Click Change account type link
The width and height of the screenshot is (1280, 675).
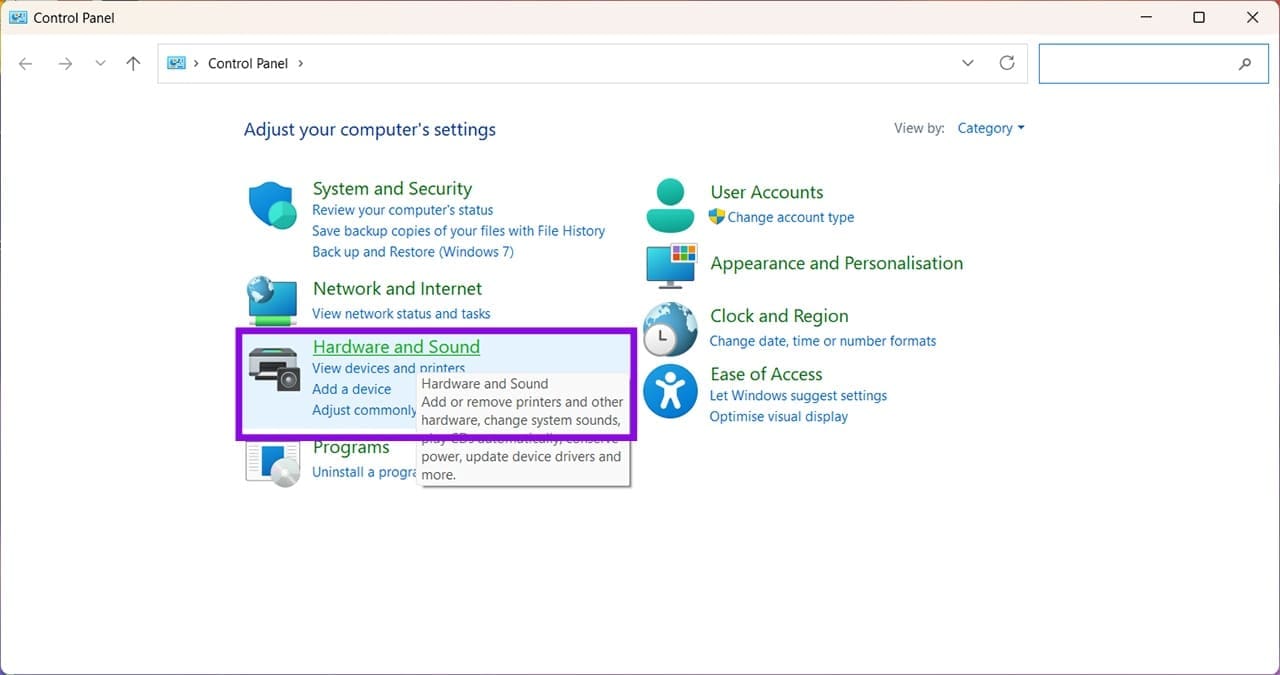pos(790,217)
